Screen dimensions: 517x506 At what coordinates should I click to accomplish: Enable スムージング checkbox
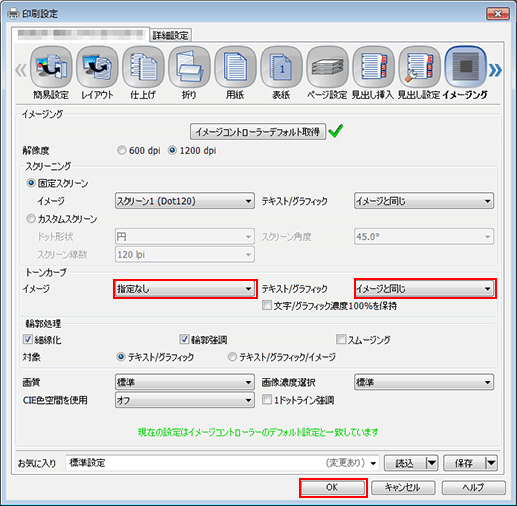point(341,339)
